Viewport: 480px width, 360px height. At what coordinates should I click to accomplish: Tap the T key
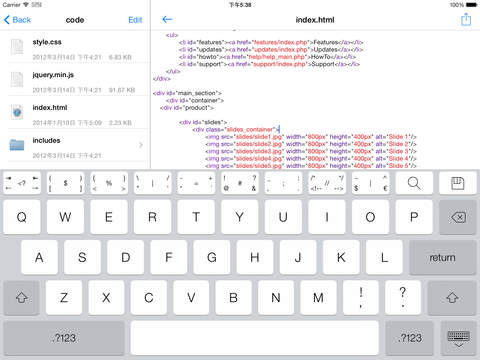pyautogui.click(x=196, y=217)
